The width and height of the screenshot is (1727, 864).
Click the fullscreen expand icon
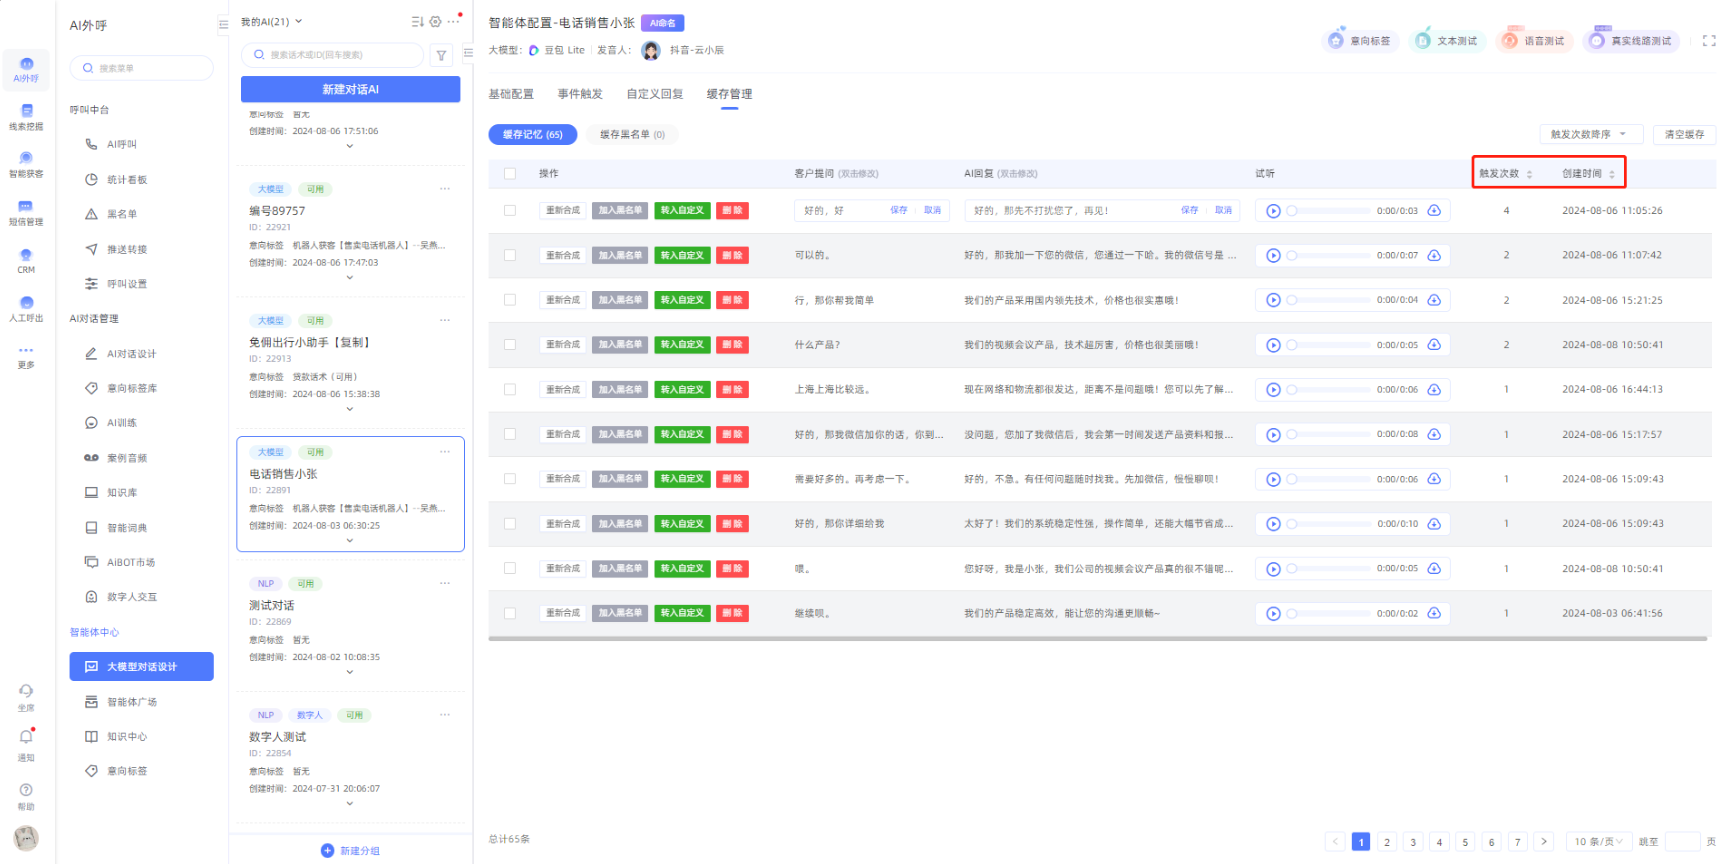click(1708, 41)
